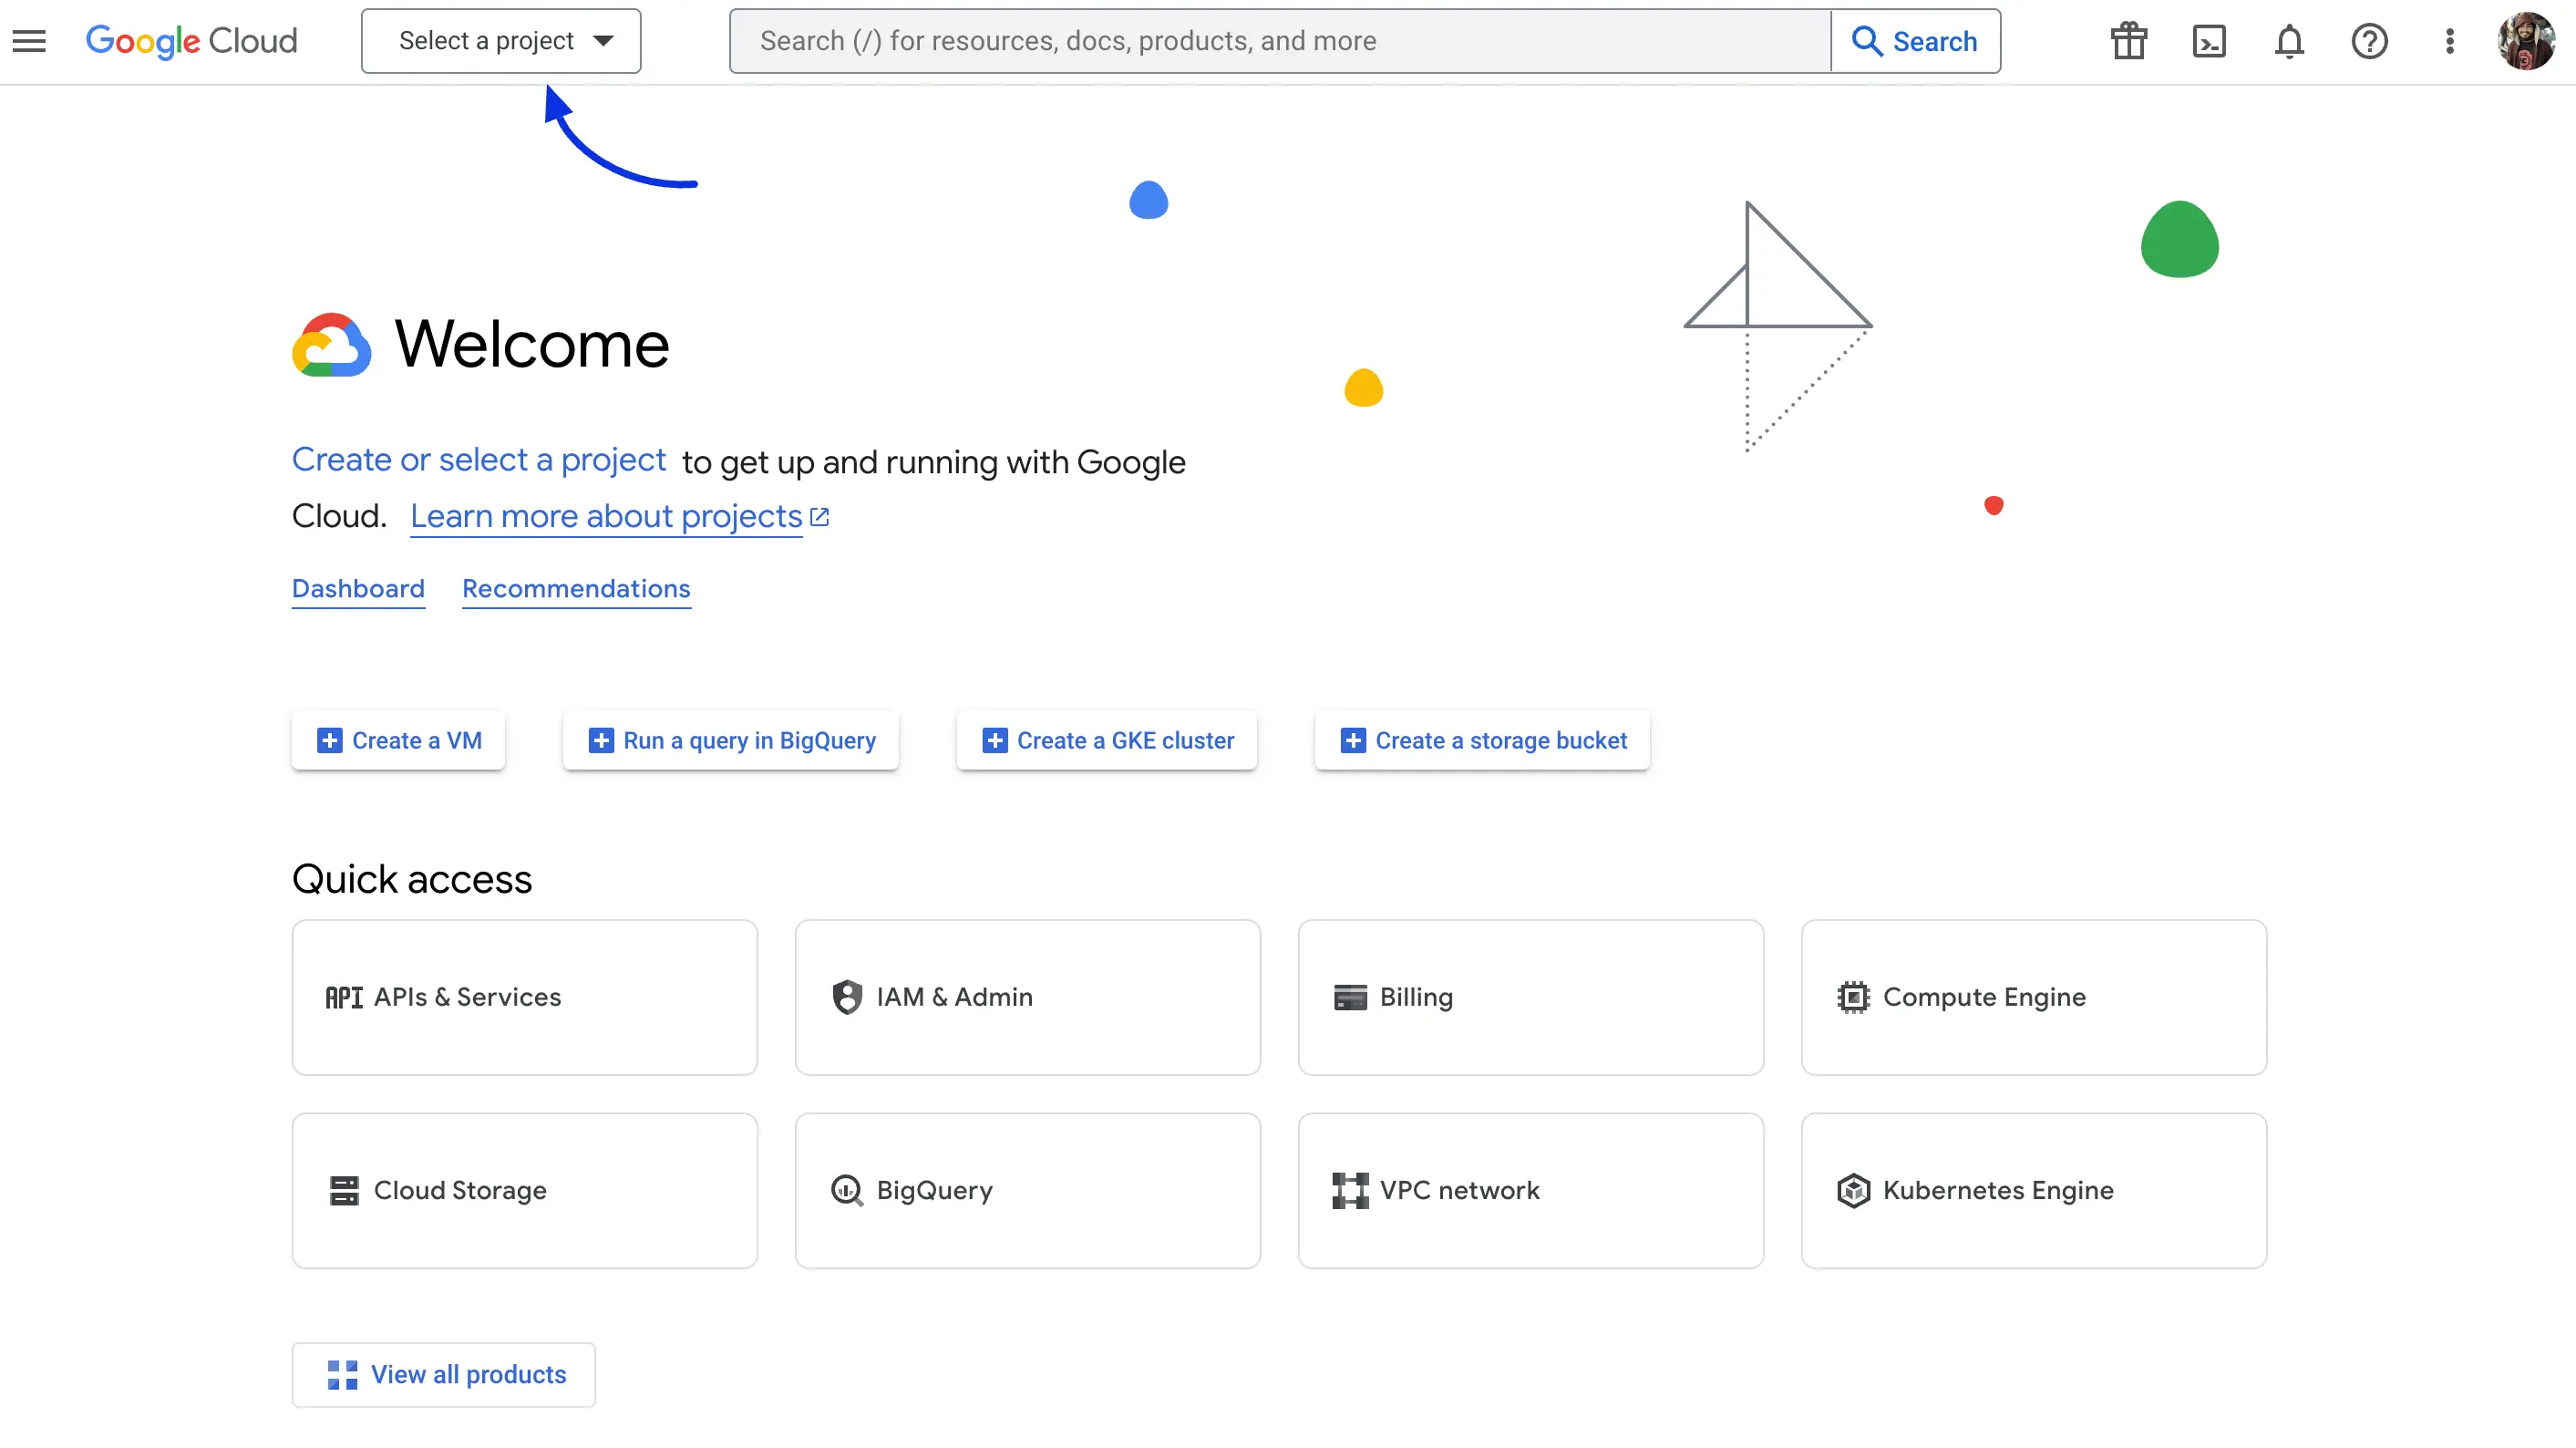Open the three-dot settings menu
Screen dimensions: 2576x1448
pos(2449,41)
